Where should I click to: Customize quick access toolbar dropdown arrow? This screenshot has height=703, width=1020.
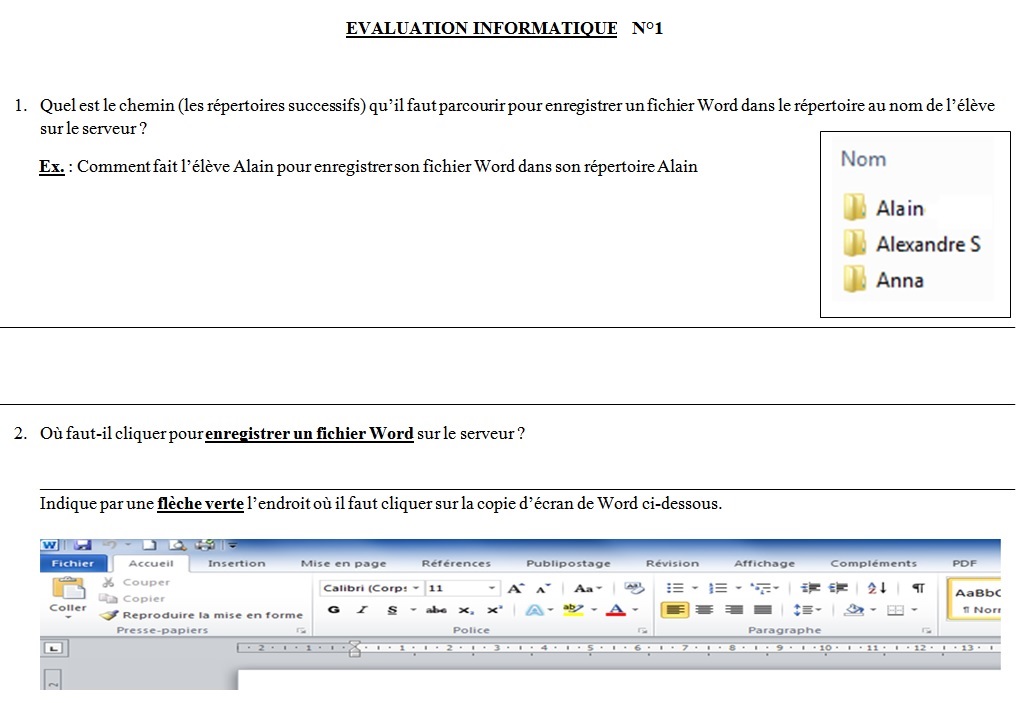click(x=232, y=545)
